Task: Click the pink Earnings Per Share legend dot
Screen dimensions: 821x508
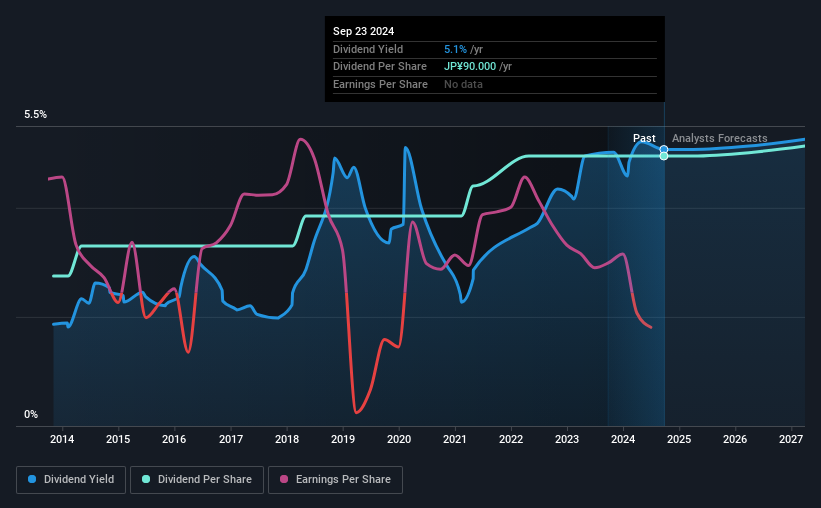Action: pos(284,479)
